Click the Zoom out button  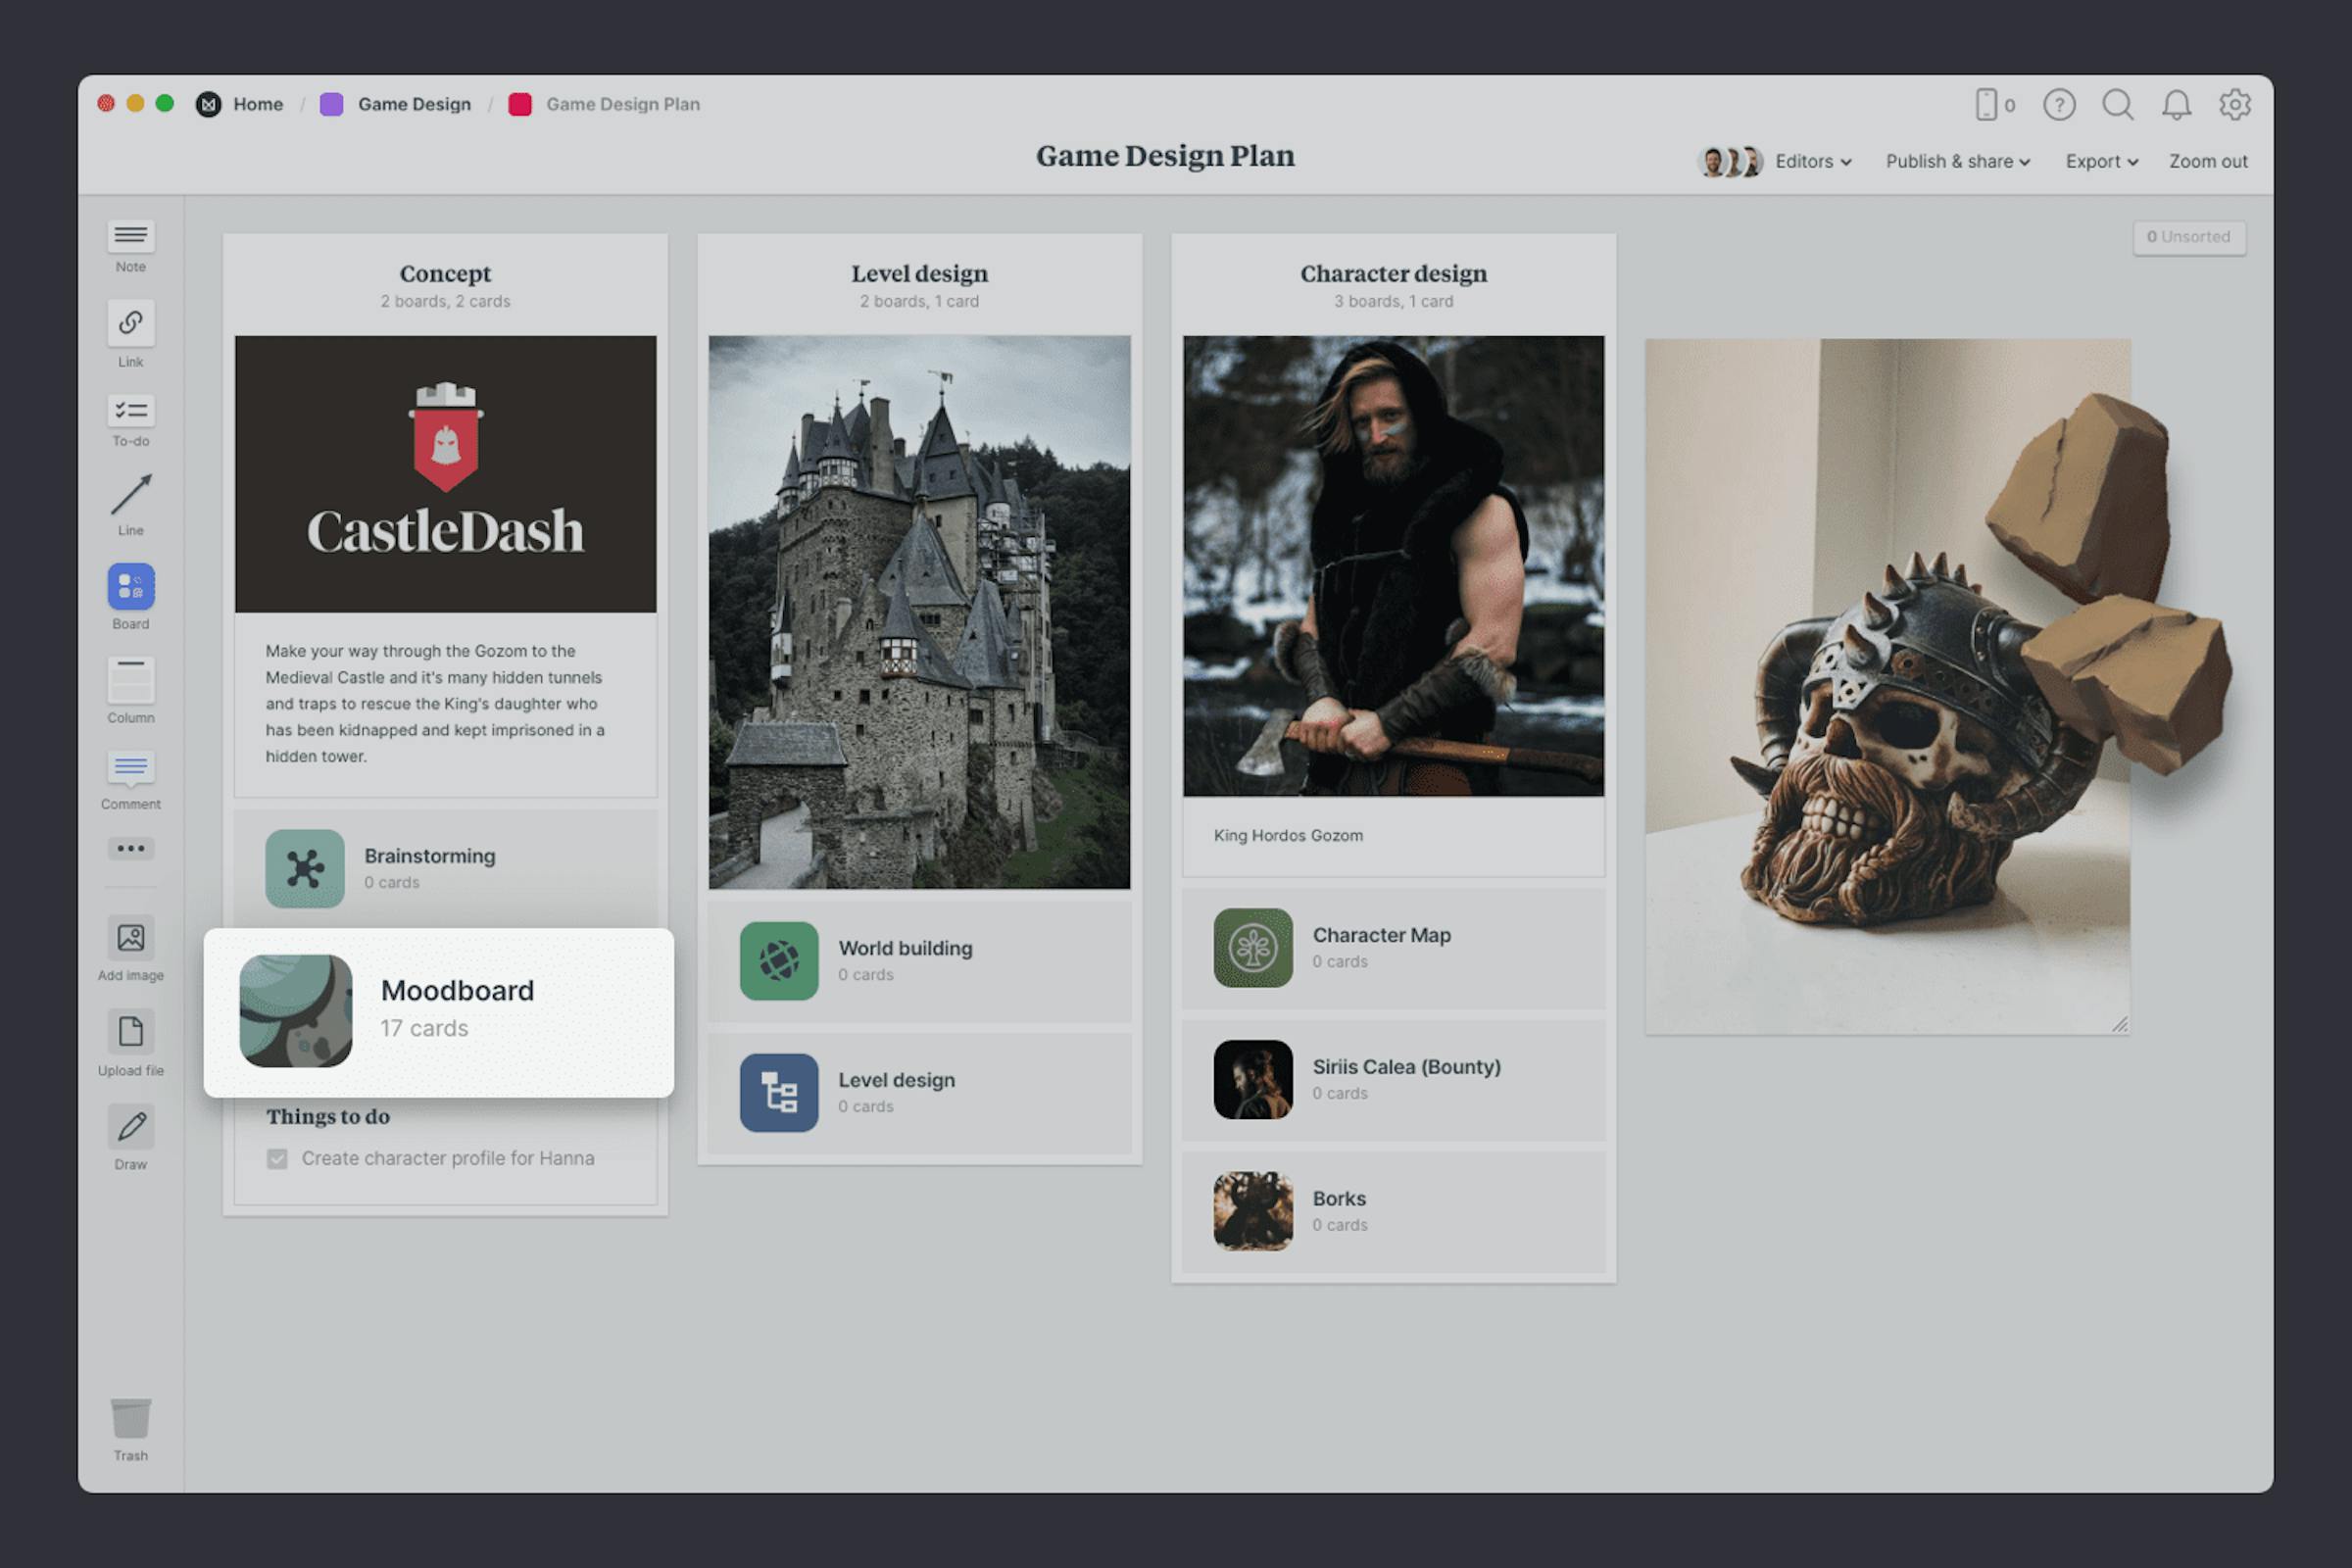(2207, 161)
